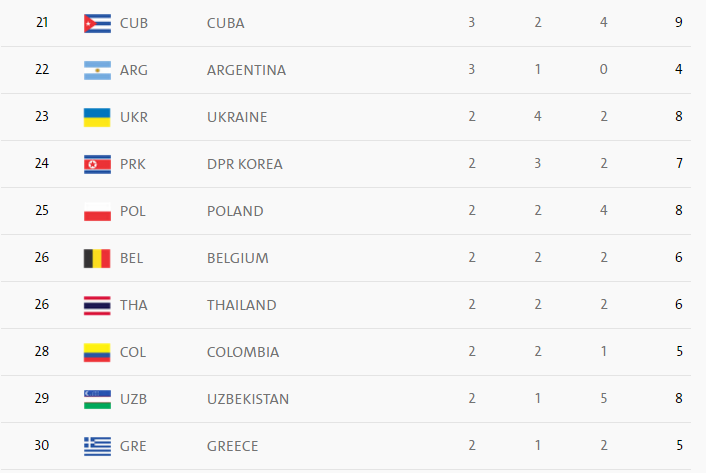Open the UKRAINE country link
This screenshot has width=706, height=473.
tap(237, 117)
